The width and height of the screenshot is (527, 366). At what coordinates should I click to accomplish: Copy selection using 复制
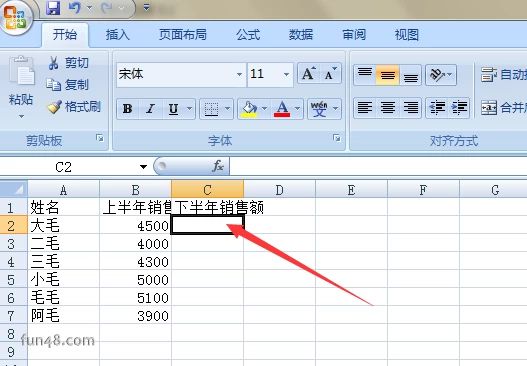pos(68,84)
